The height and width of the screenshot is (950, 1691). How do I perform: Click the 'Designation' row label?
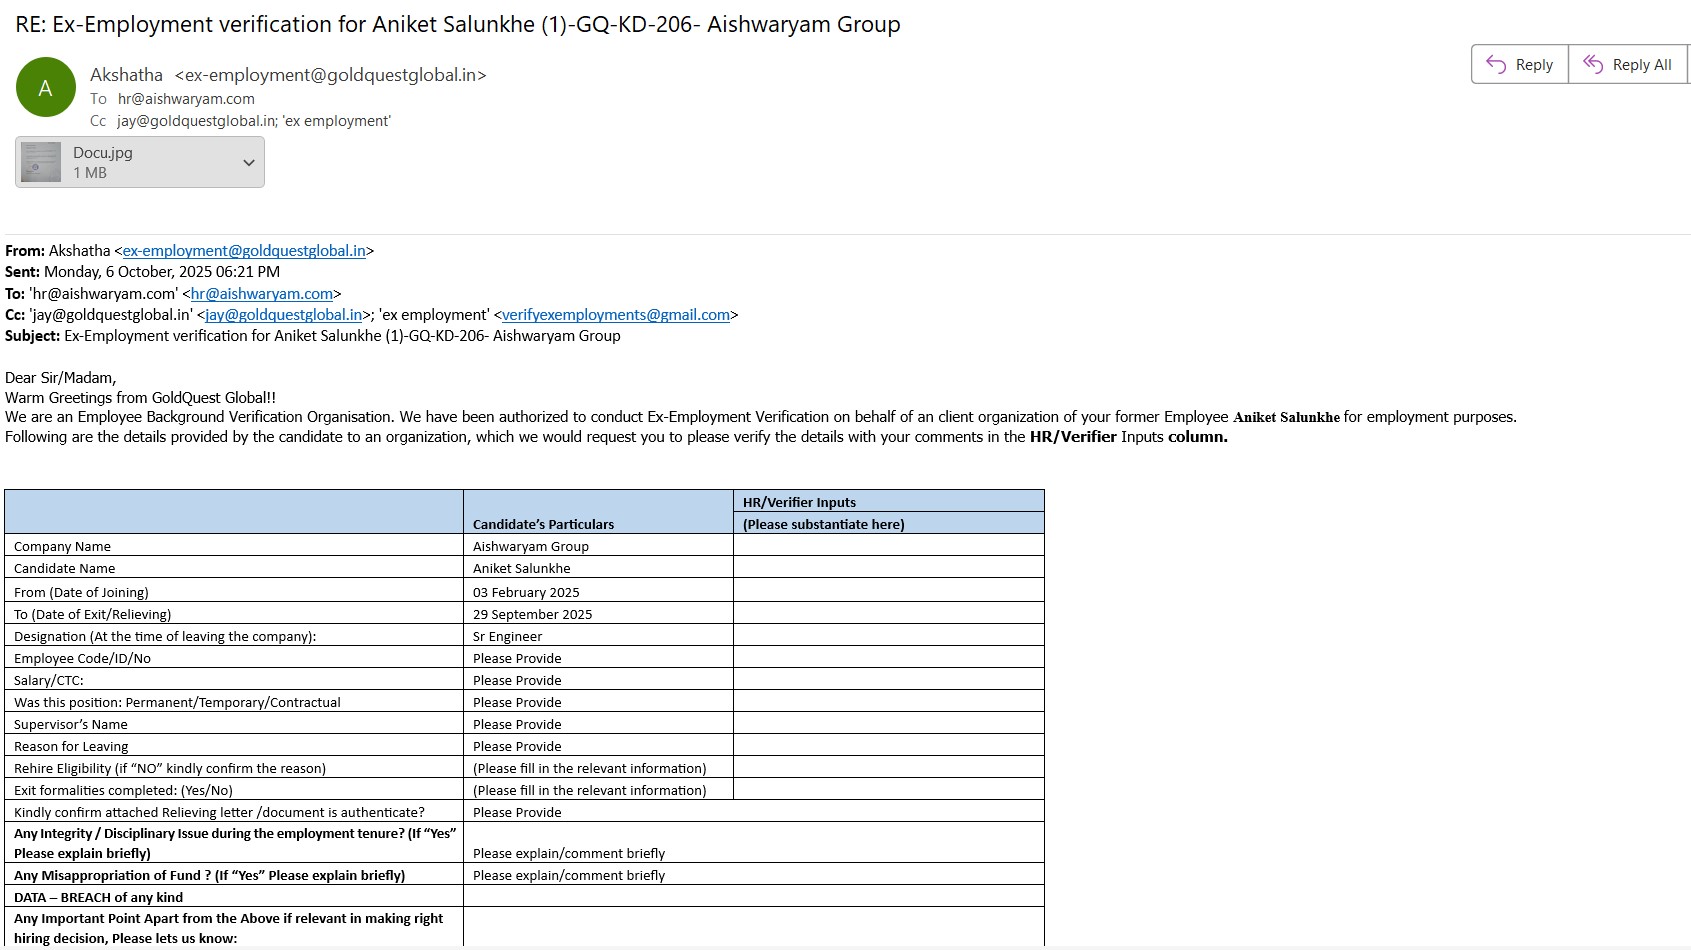(165, 637)
